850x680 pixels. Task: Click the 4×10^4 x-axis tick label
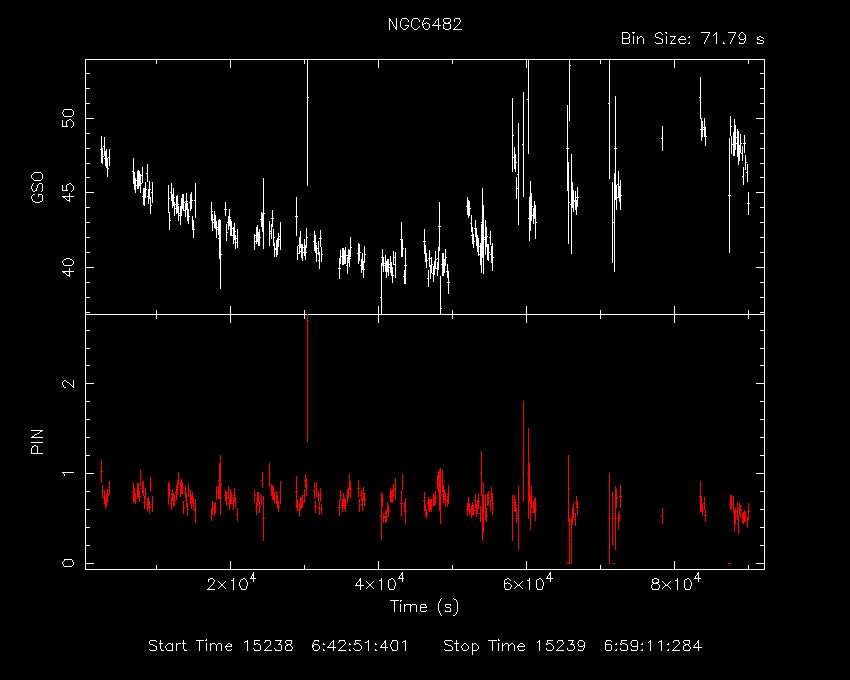(x=379, y=583)
